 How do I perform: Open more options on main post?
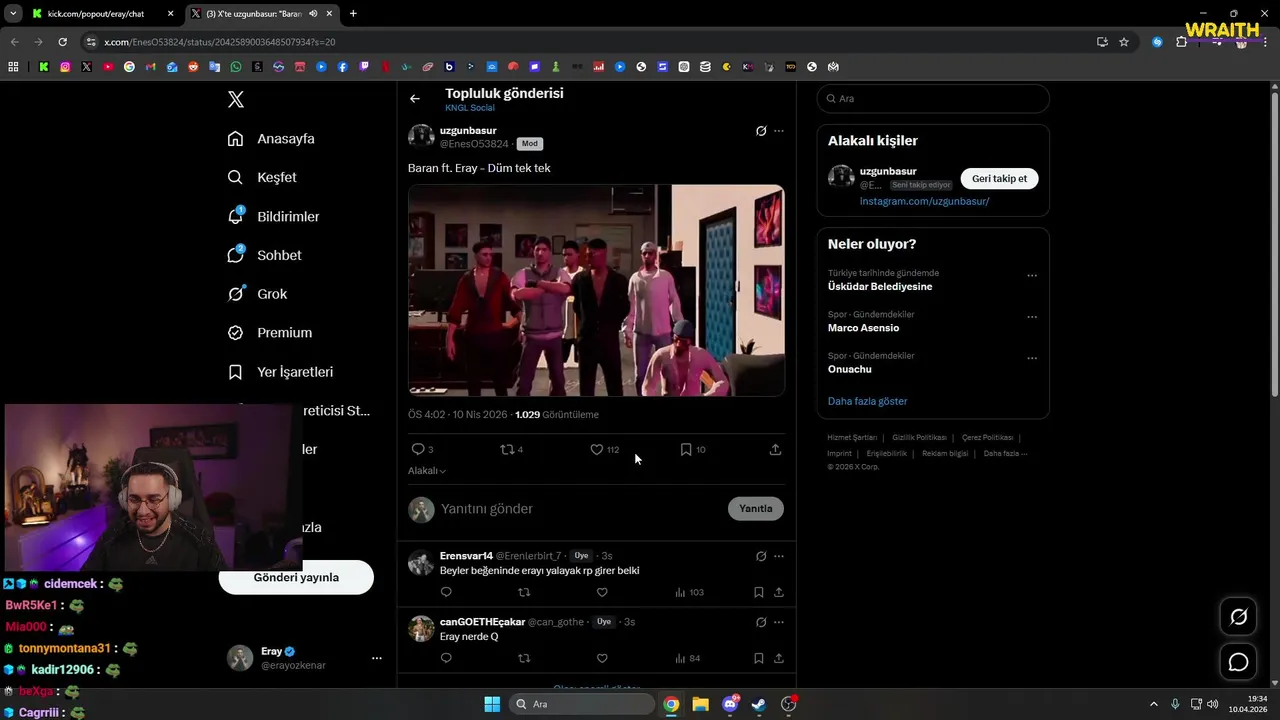pyautogui.click(x=779, y=131)
